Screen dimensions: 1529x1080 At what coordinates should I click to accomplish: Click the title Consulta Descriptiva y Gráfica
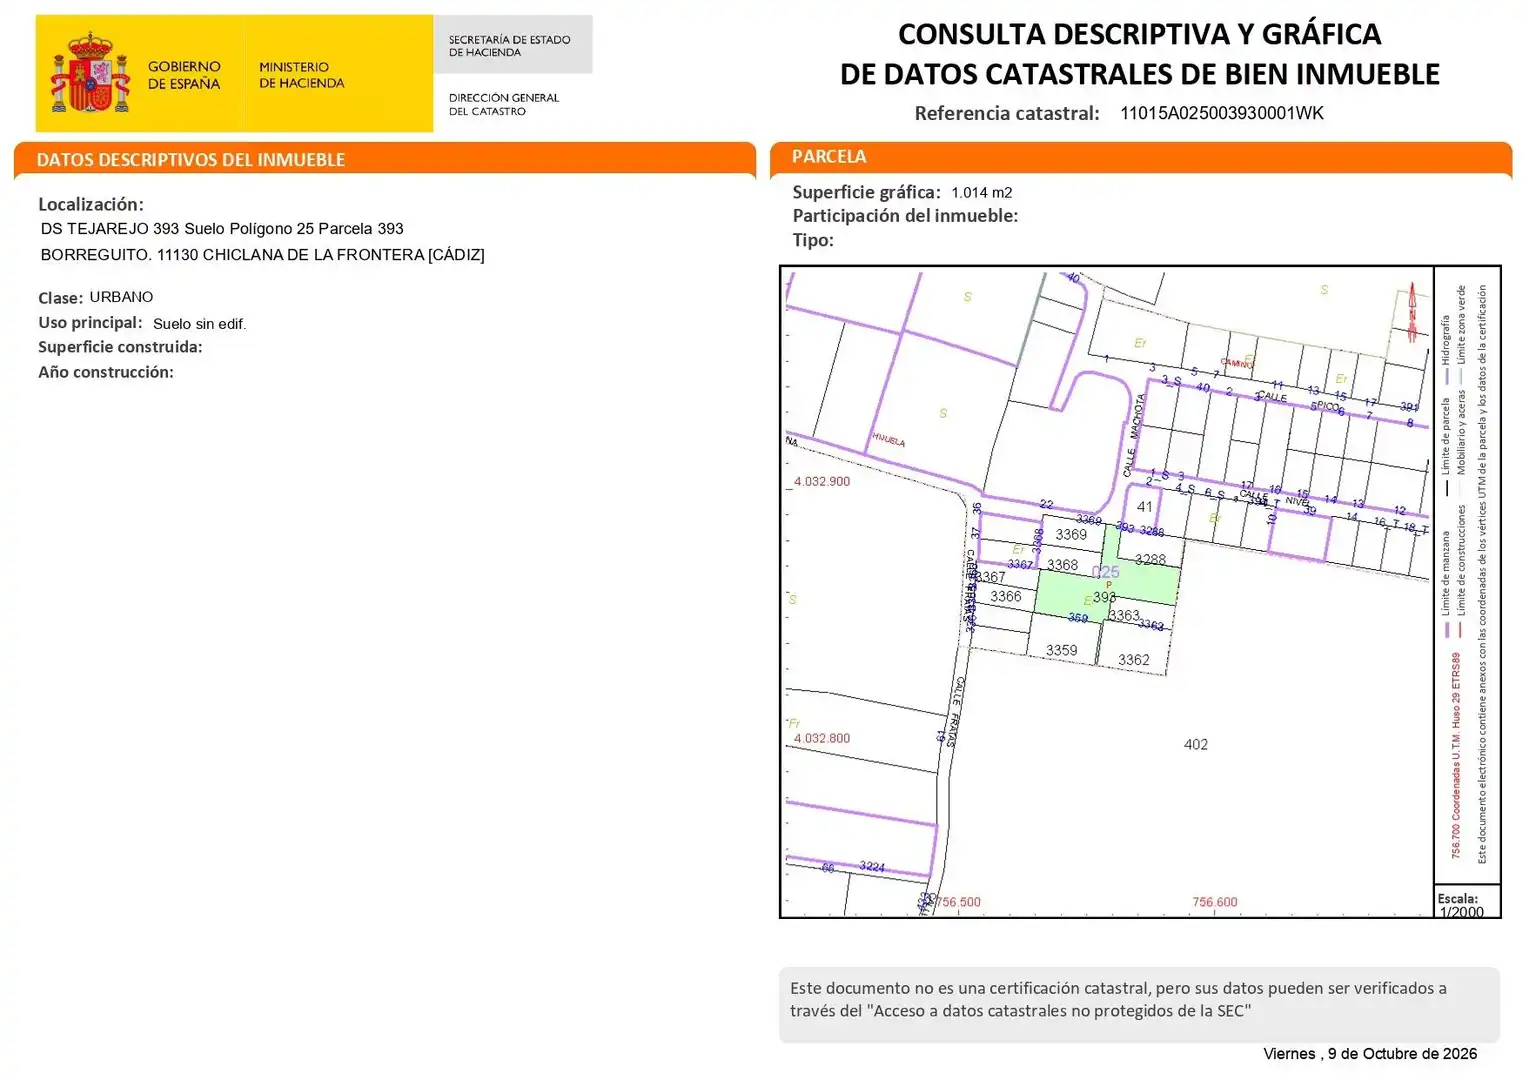tap(1139, 54)
